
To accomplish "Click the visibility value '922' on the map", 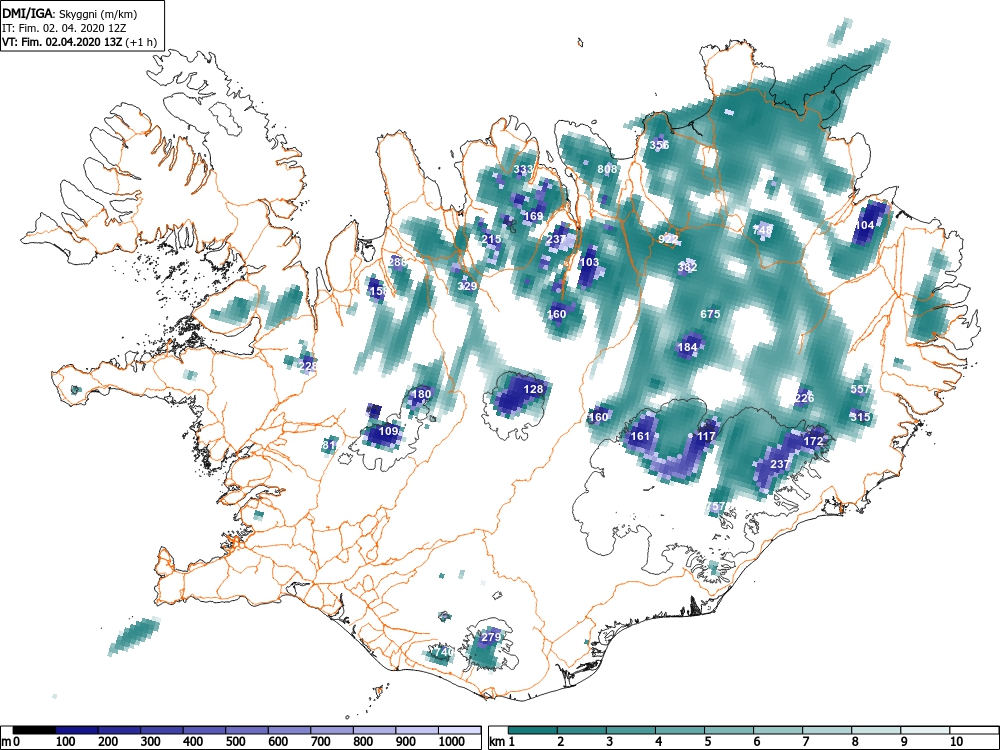I will click(668, 239).
